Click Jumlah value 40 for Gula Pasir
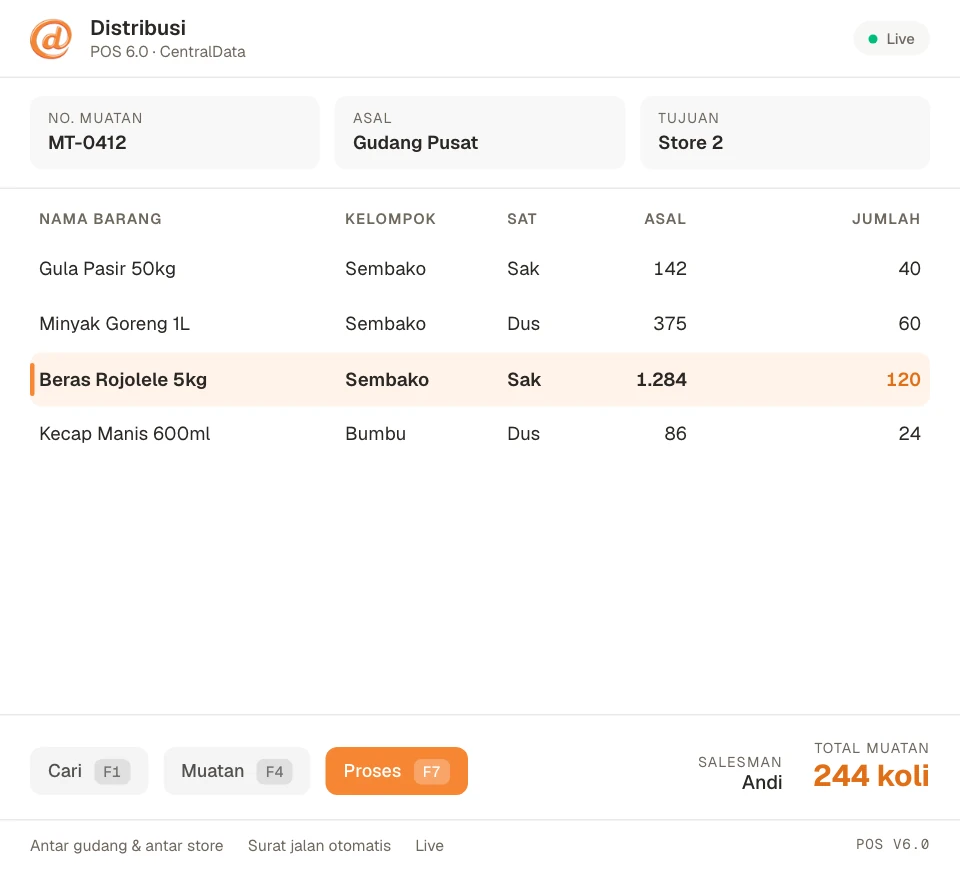 (x=909, y=269)
